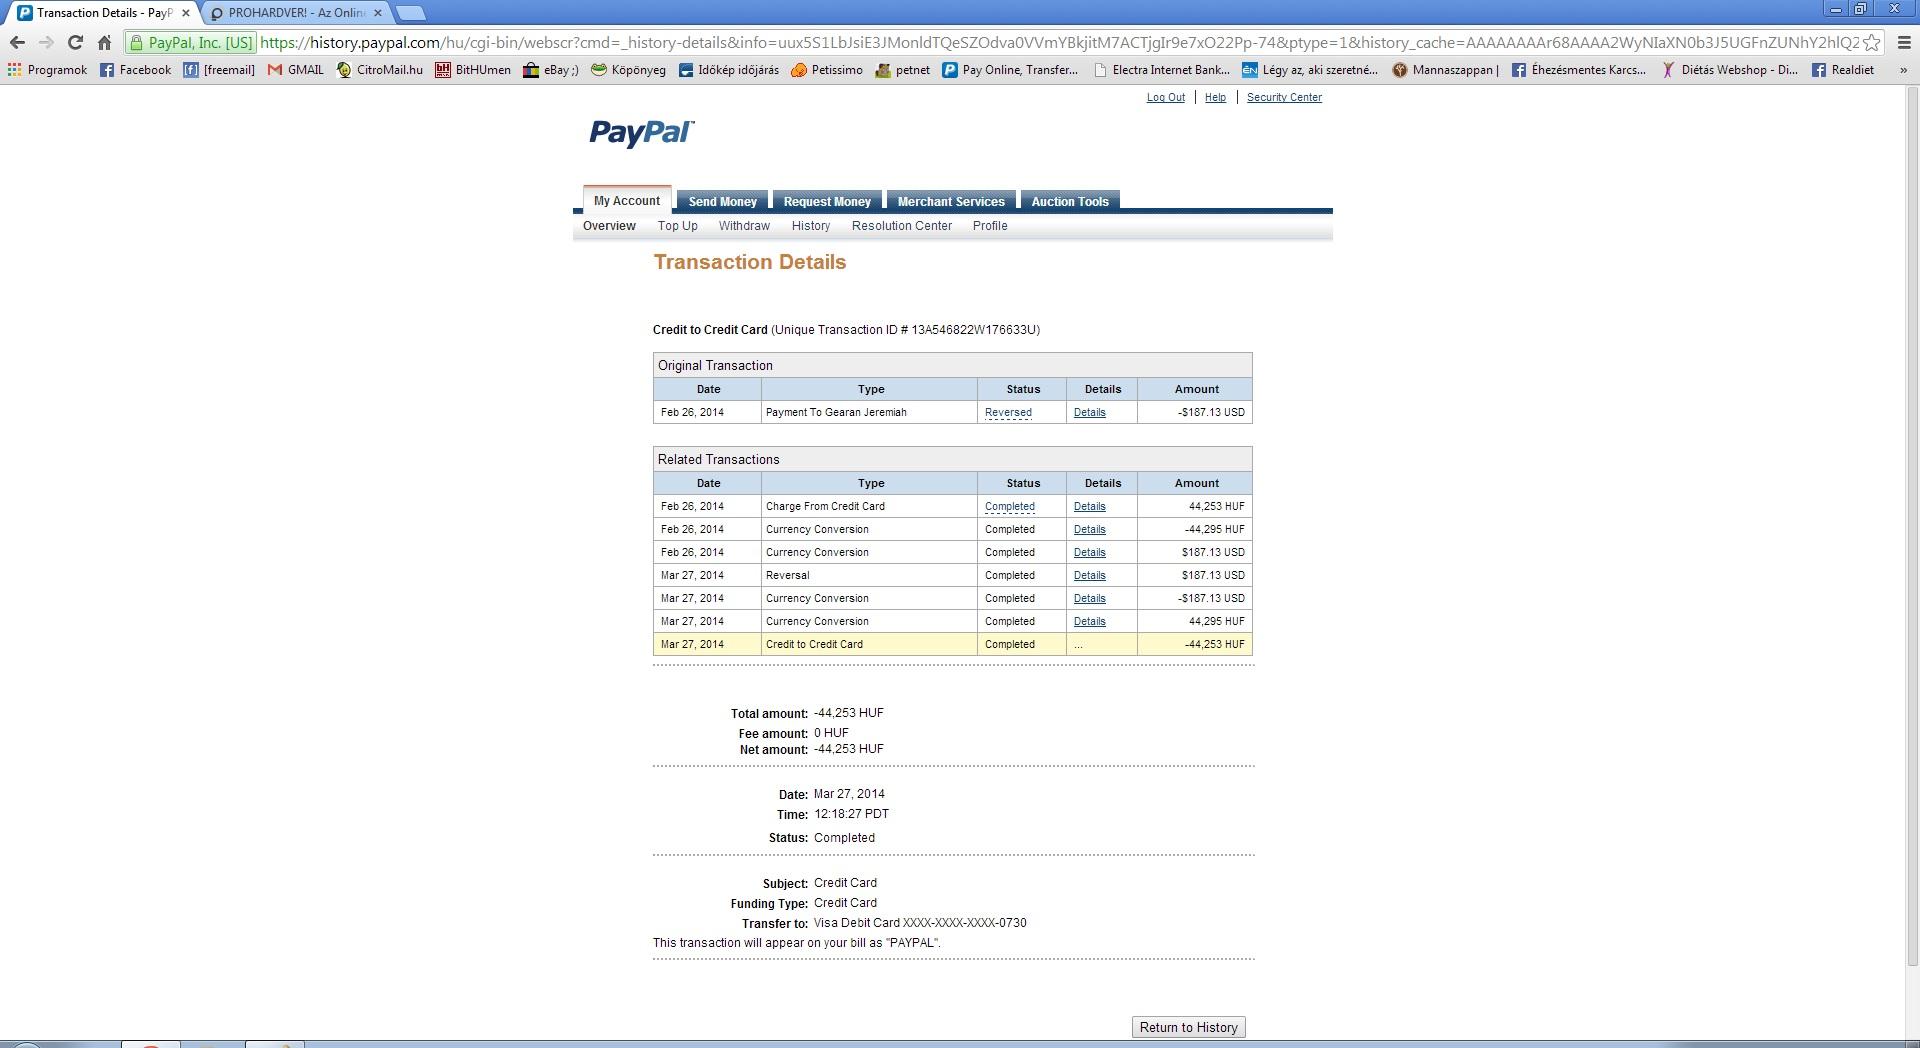Open Send Money tab
Image resolution: width=1920 pixels, height=1048 pixels.
(x=723, y=201)
